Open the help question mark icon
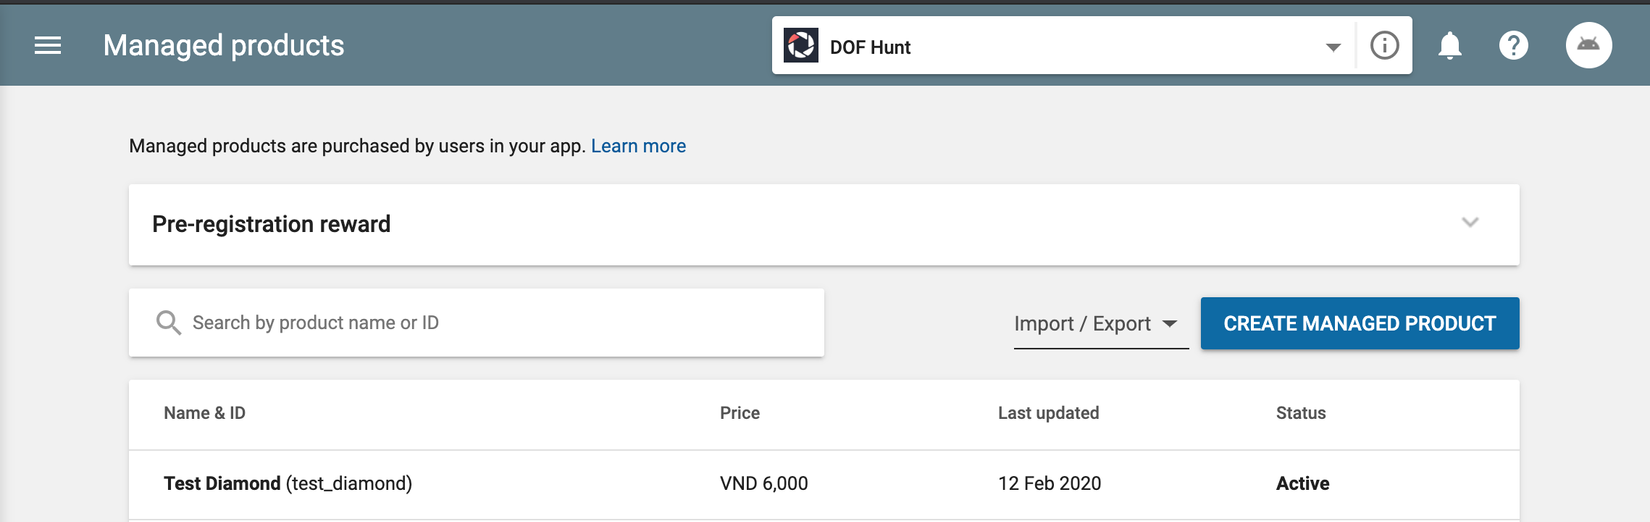 (x=1513, y=46)
